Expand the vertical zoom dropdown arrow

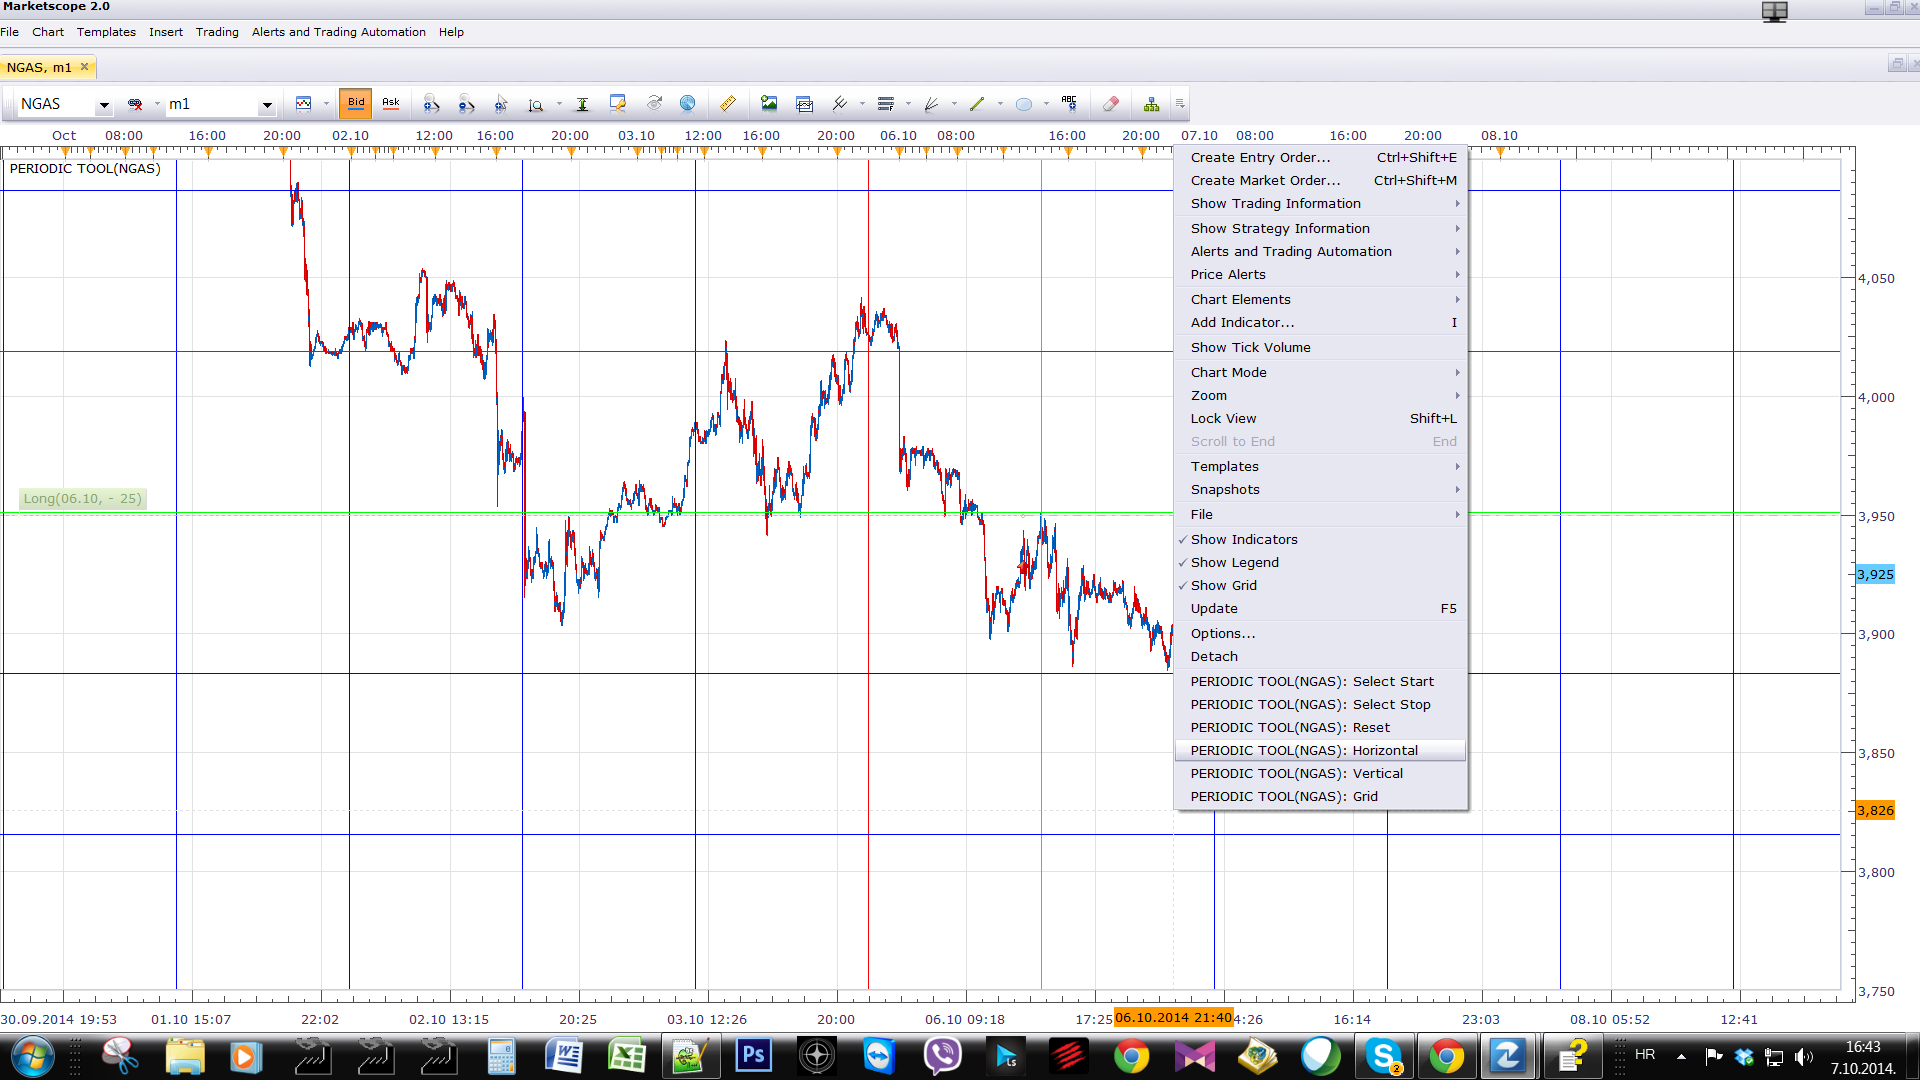point(559,103)
